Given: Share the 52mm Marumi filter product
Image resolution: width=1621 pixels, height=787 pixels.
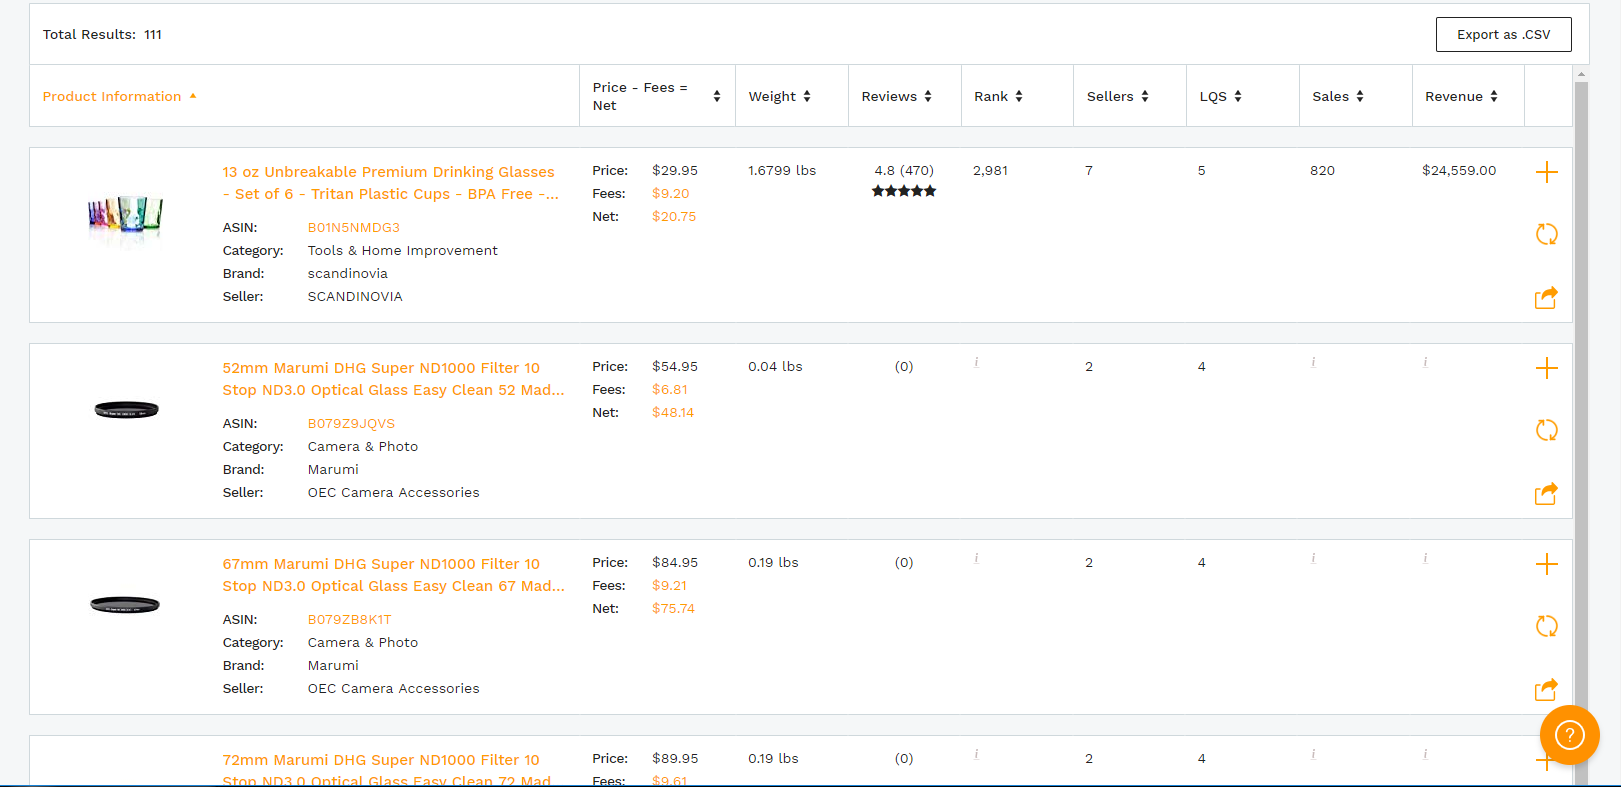Looking at the screenshot, I should (1546, 493).
